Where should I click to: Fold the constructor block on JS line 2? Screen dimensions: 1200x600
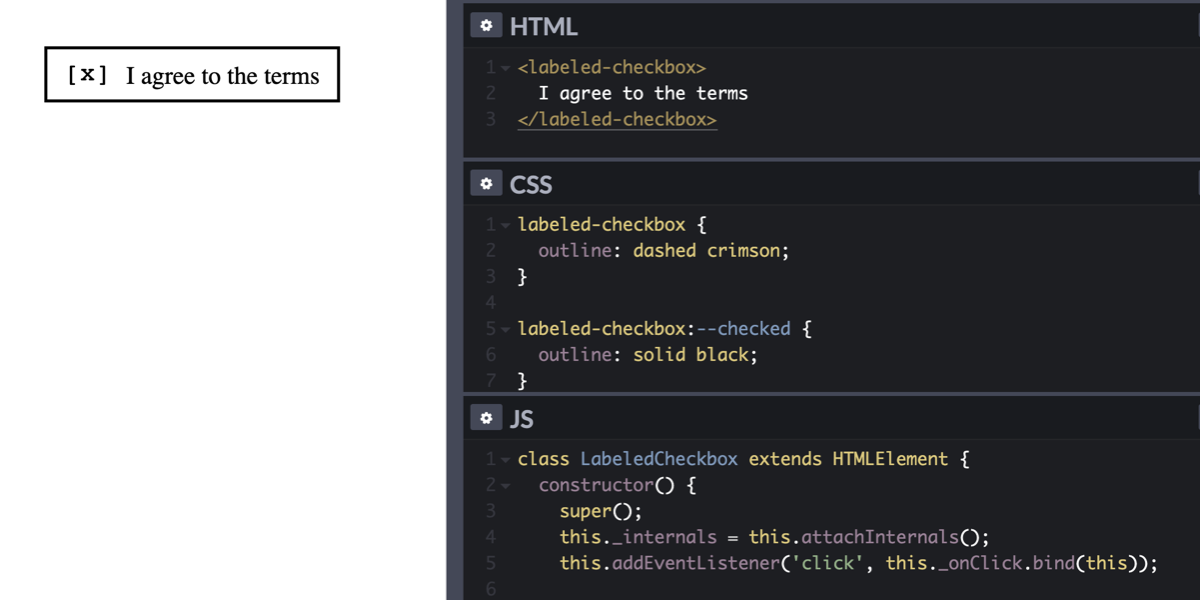click(506, 486)
